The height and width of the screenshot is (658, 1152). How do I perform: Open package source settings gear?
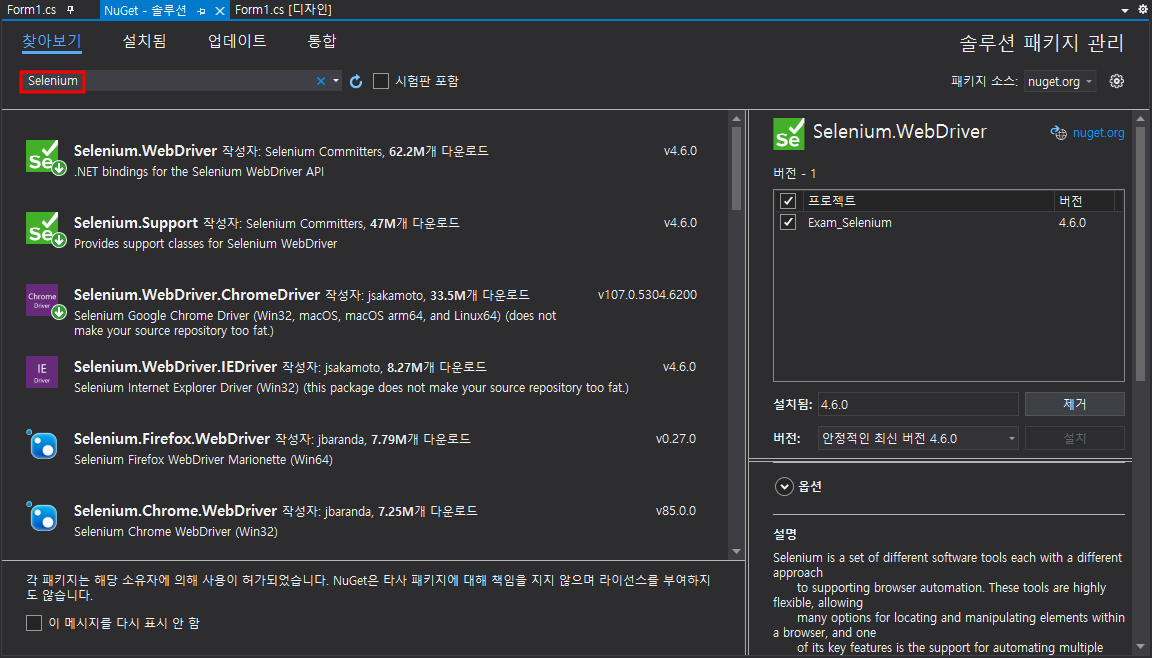pyautogui.click(x=1117, y=81)
